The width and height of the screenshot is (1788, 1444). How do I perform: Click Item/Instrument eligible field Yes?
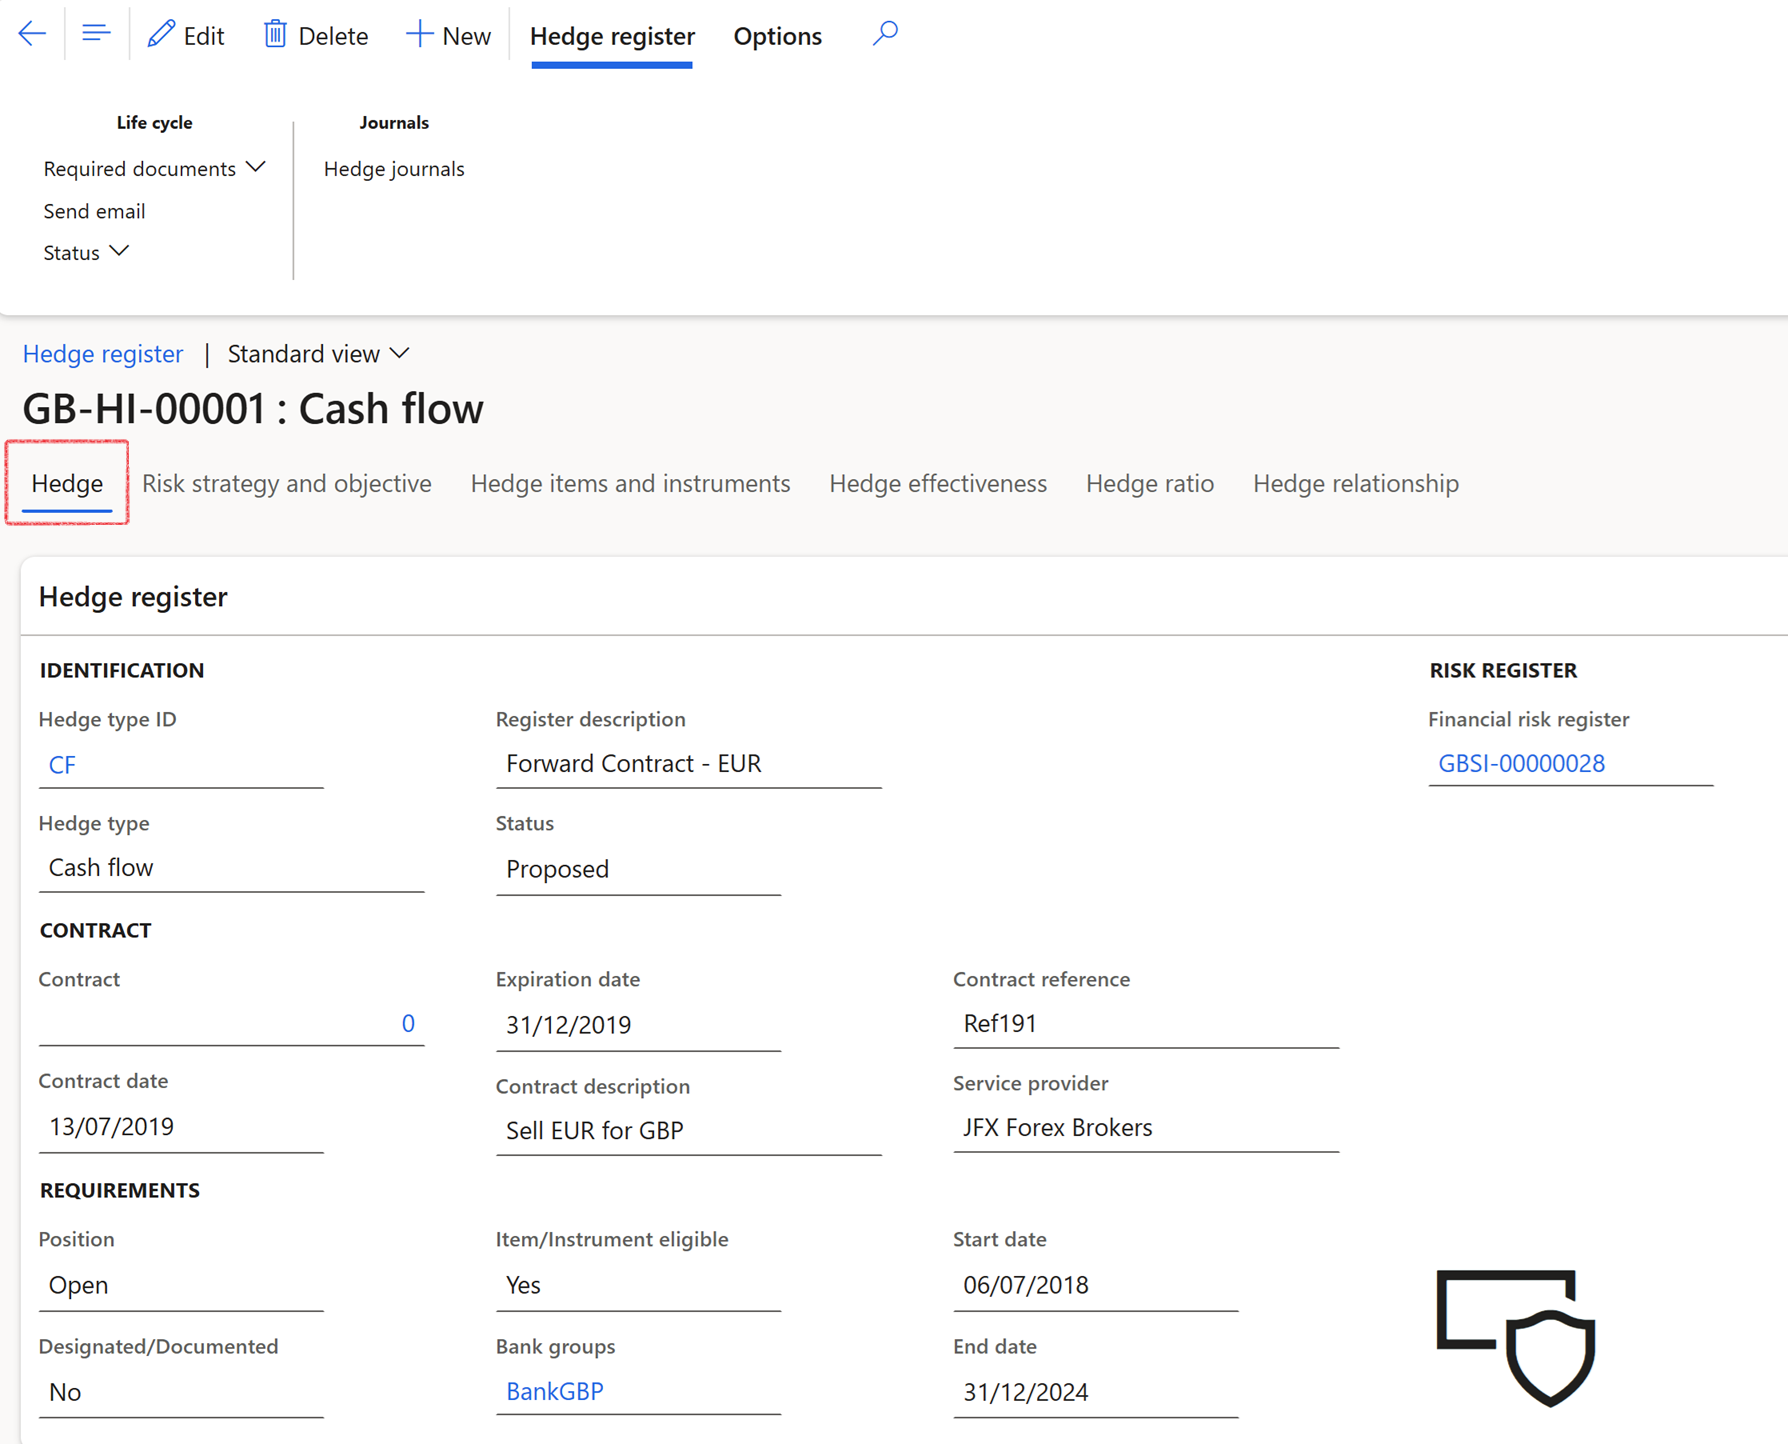tap(638, 1285)
